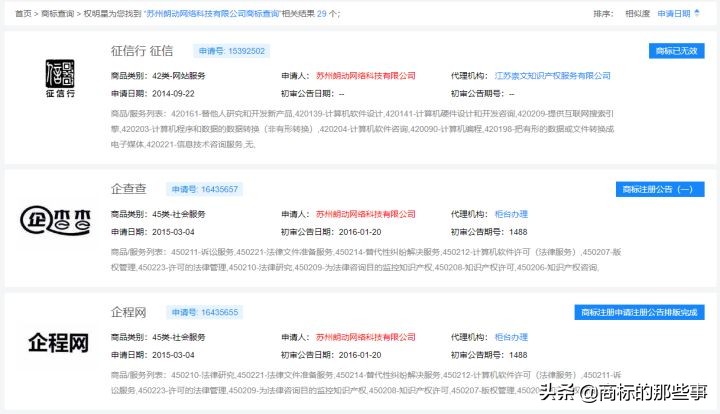This screenshot has height=414, width=720.
Task: Select 45类-社会服务 in the 企查查 row
Action: point(179,214)
